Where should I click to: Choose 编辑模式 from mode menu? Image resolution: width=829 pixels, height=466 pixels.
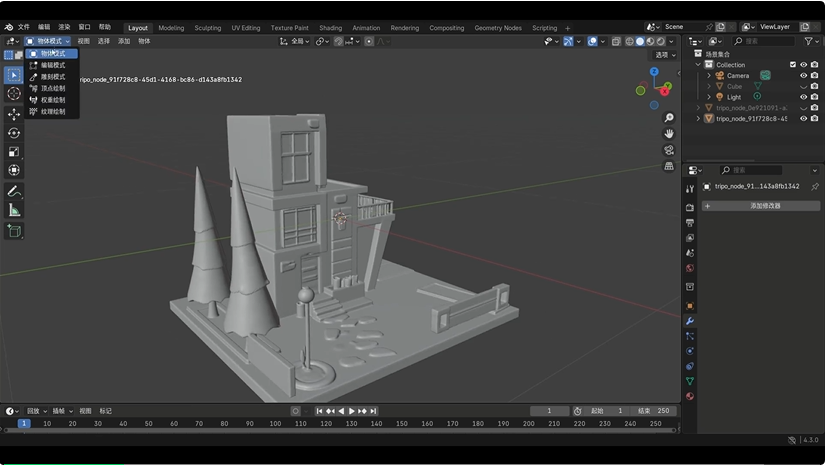[x=53, y=65]
